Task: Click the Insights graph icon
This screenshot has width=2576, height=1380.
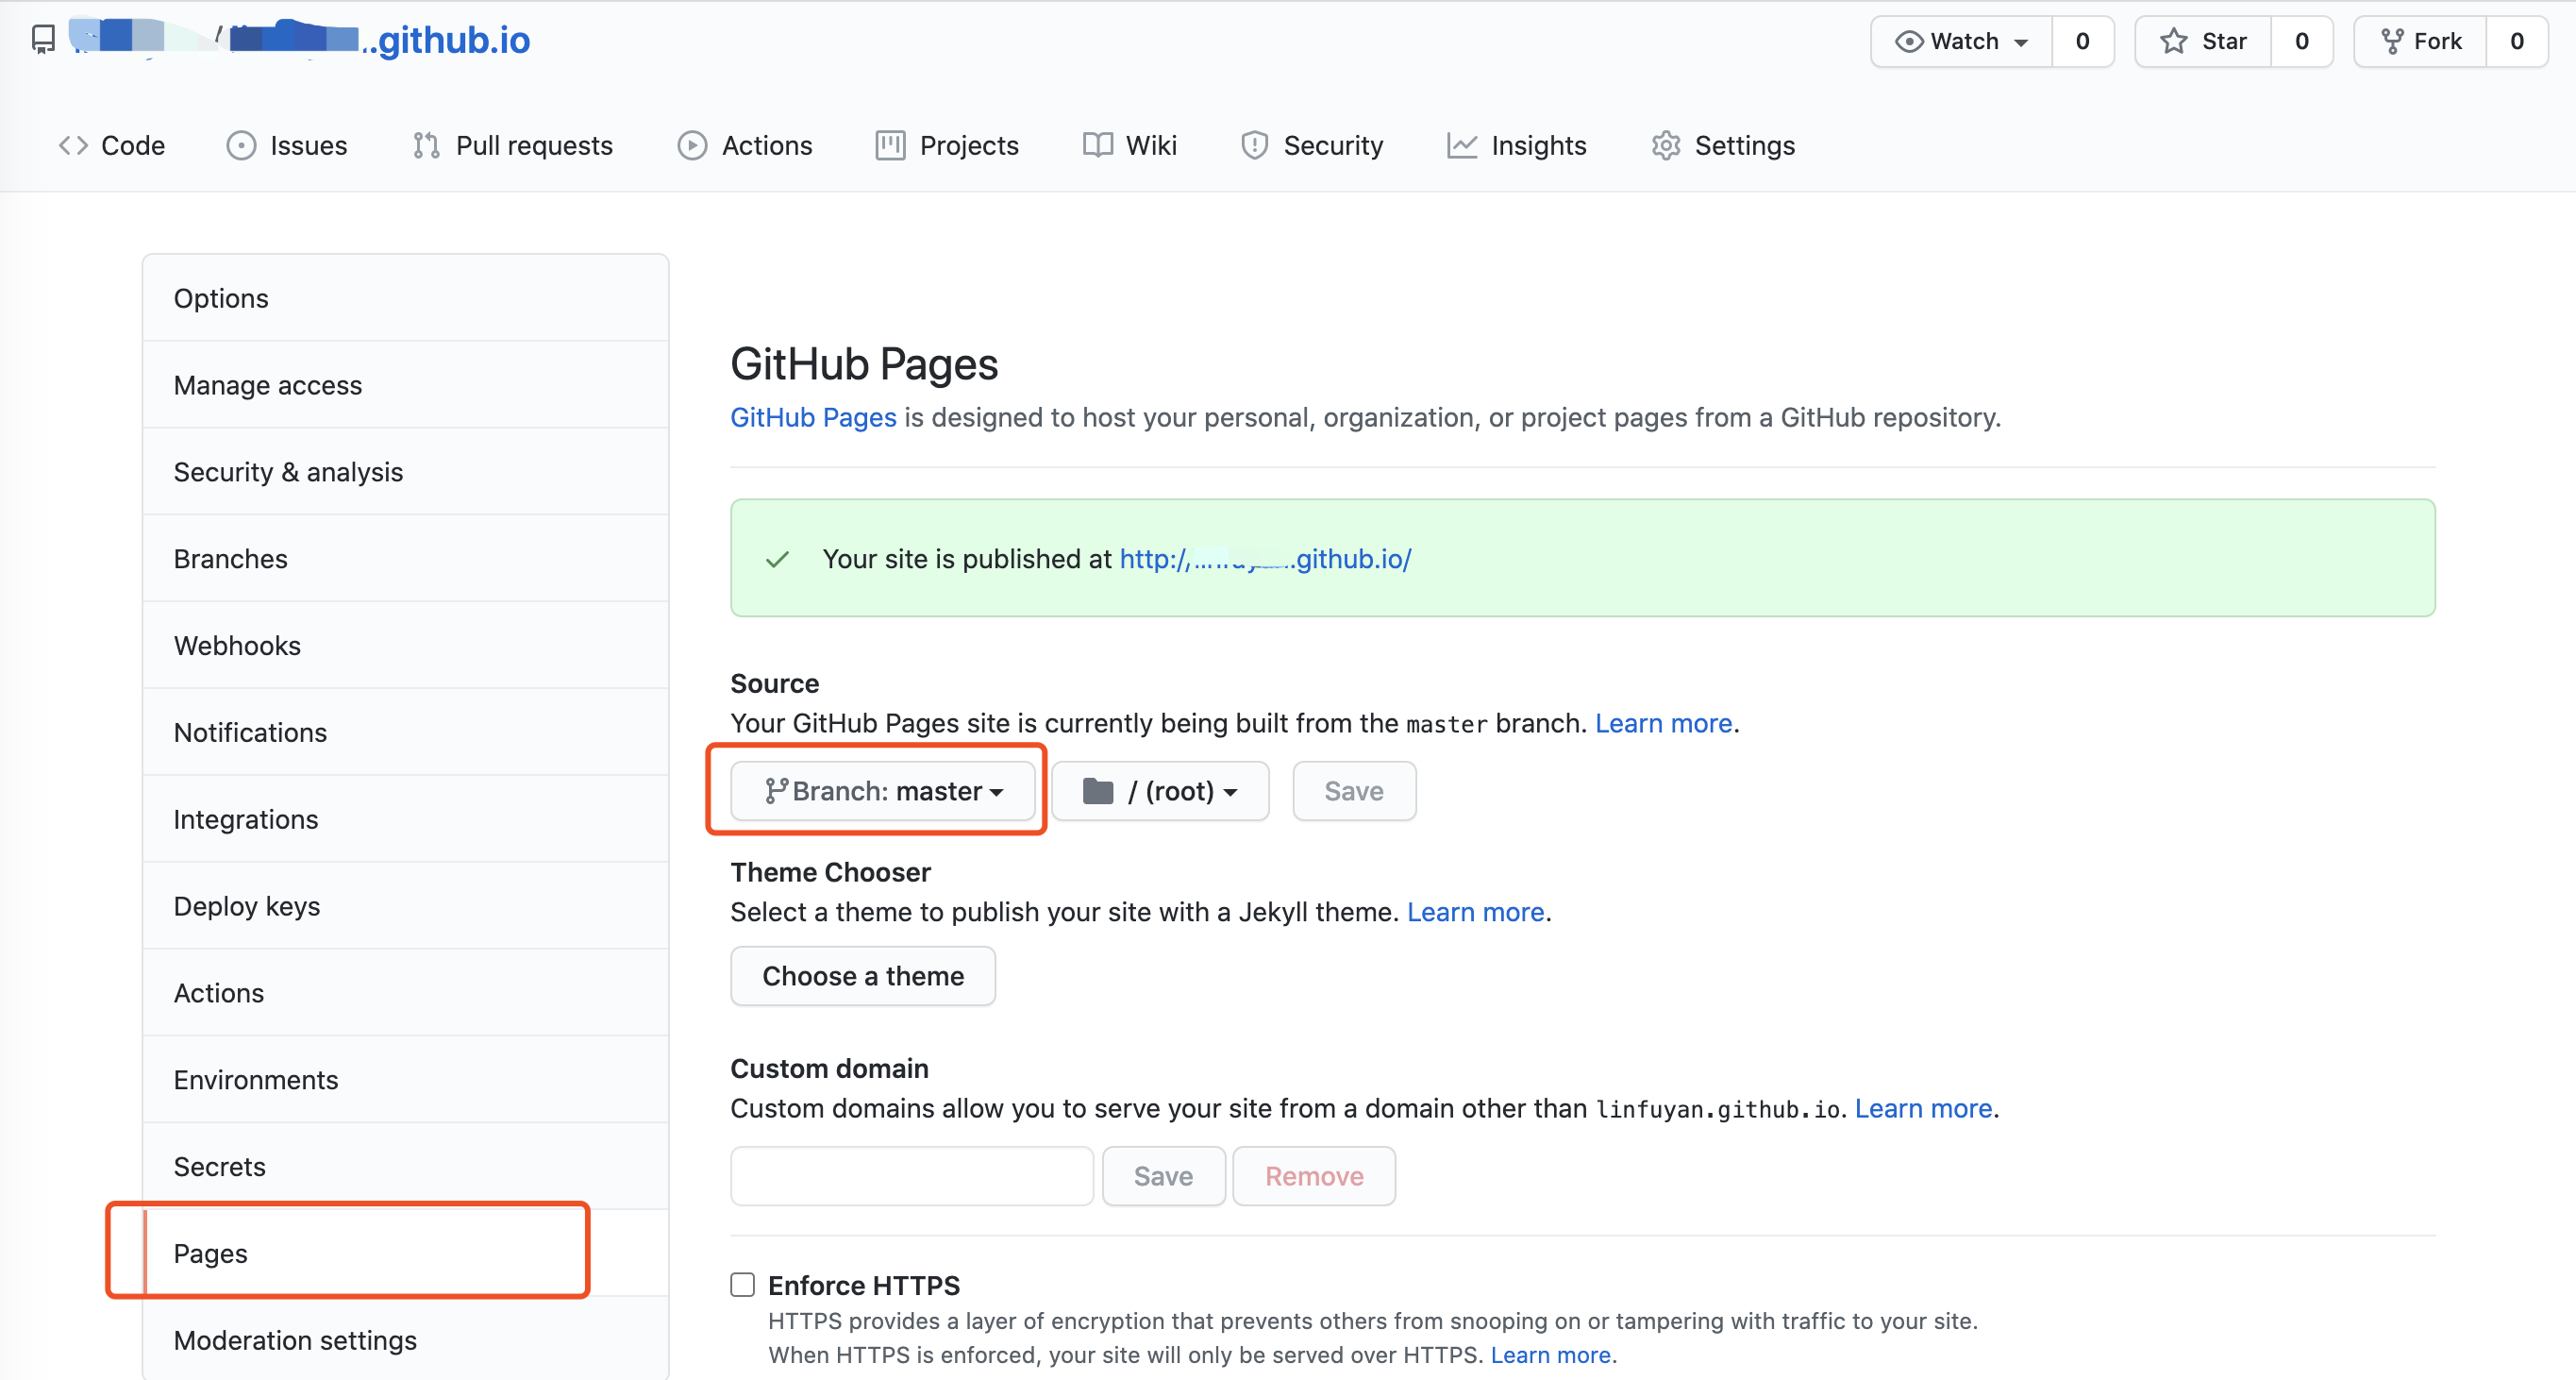Action: (1461, 146)
